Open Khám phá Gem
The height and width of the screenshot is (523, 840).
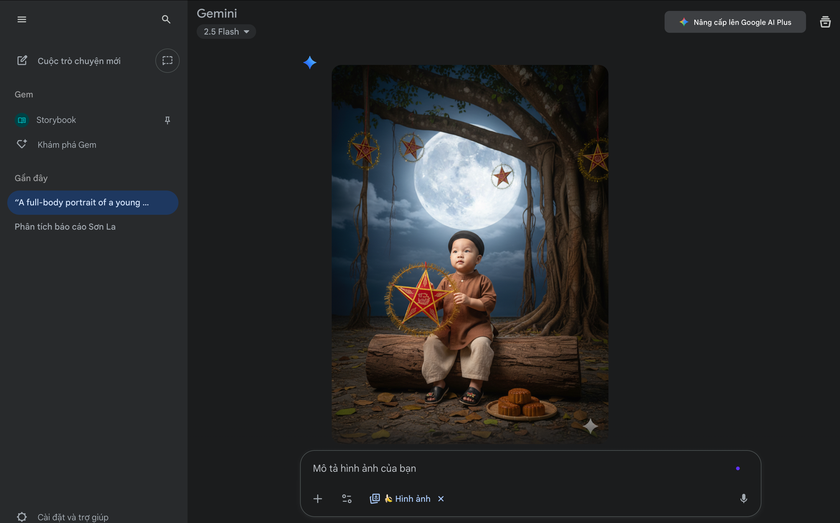[x=66, y=145]
